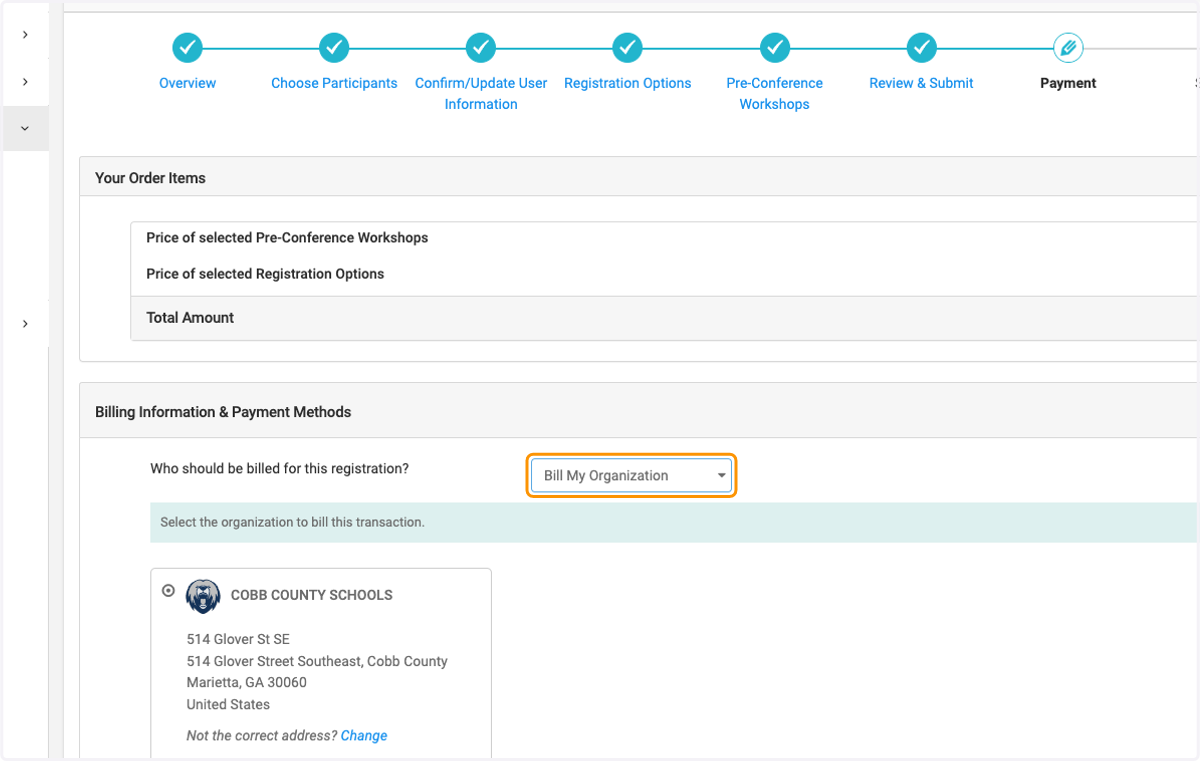The height and width of the screenshot is (761, 1200).
Task: Click 'Who should be billed' question label
Action: [x=279, y=468]
